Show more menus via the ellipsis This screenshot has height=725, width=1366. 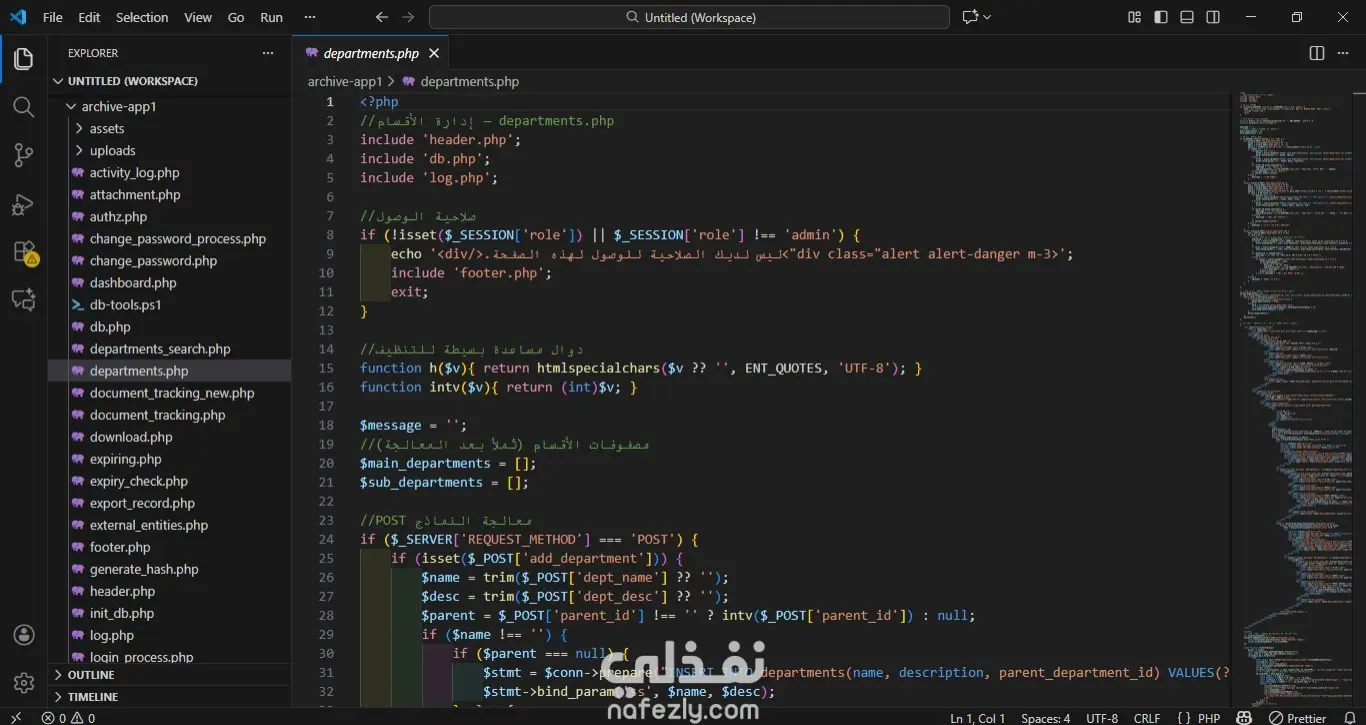pyautogui.click(x=309, y=17)
